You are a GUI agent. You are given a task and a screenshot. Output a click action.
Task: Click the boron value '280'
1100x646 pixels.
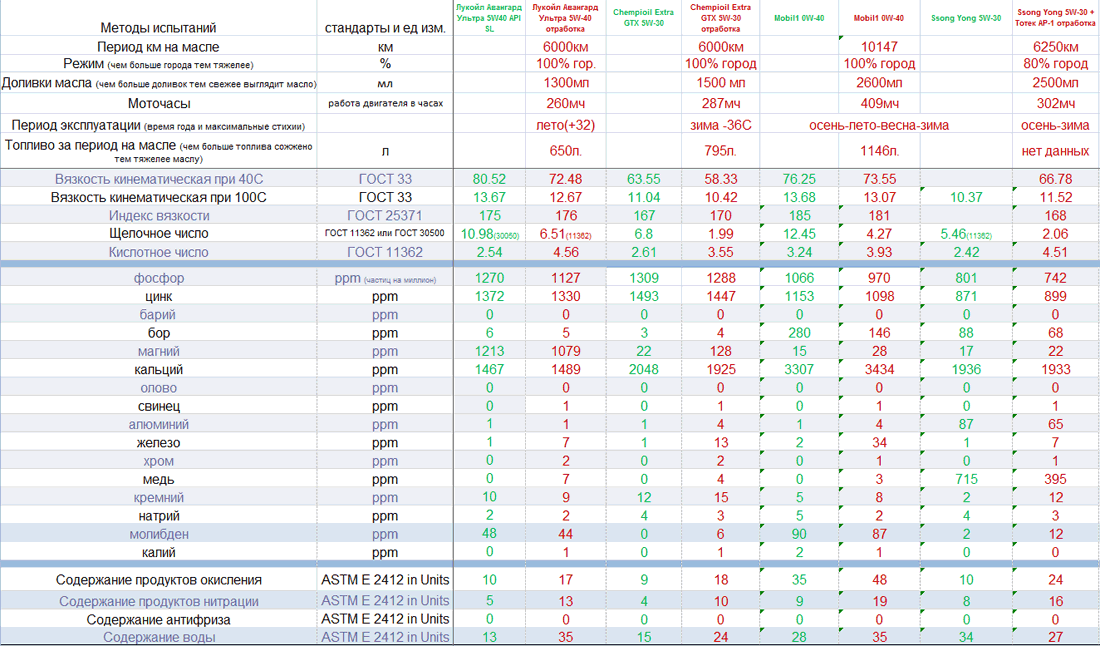pos(799,333)
